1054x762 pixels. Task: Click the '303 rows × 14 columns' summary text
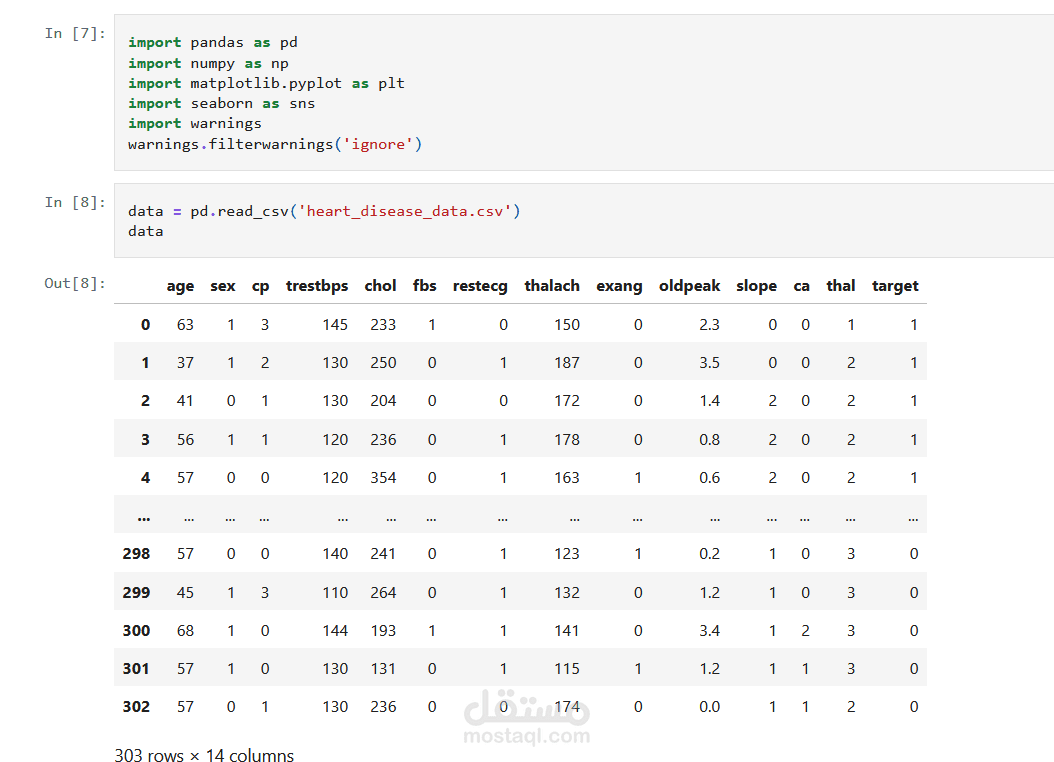[204, 755]
